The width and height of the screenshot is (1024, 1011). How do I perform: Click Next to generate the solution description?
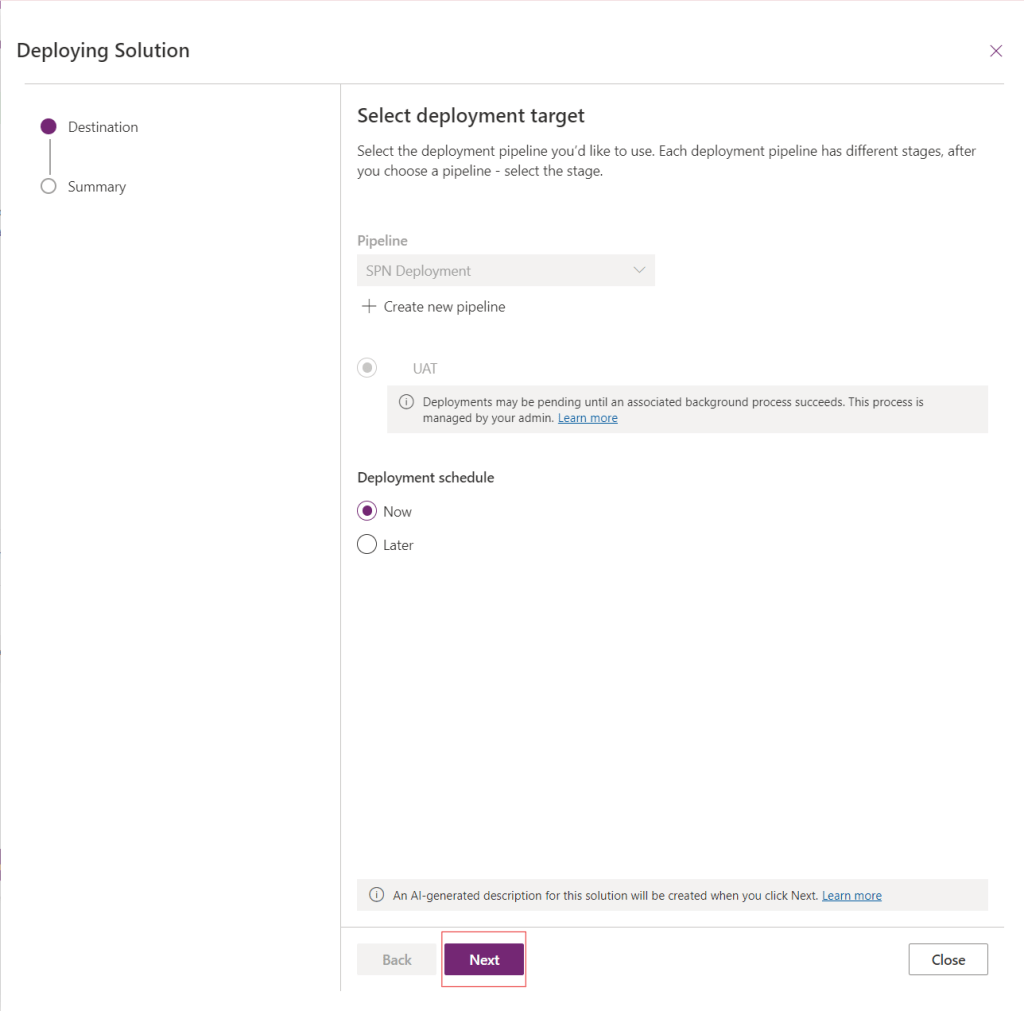(x=483, y=958)
